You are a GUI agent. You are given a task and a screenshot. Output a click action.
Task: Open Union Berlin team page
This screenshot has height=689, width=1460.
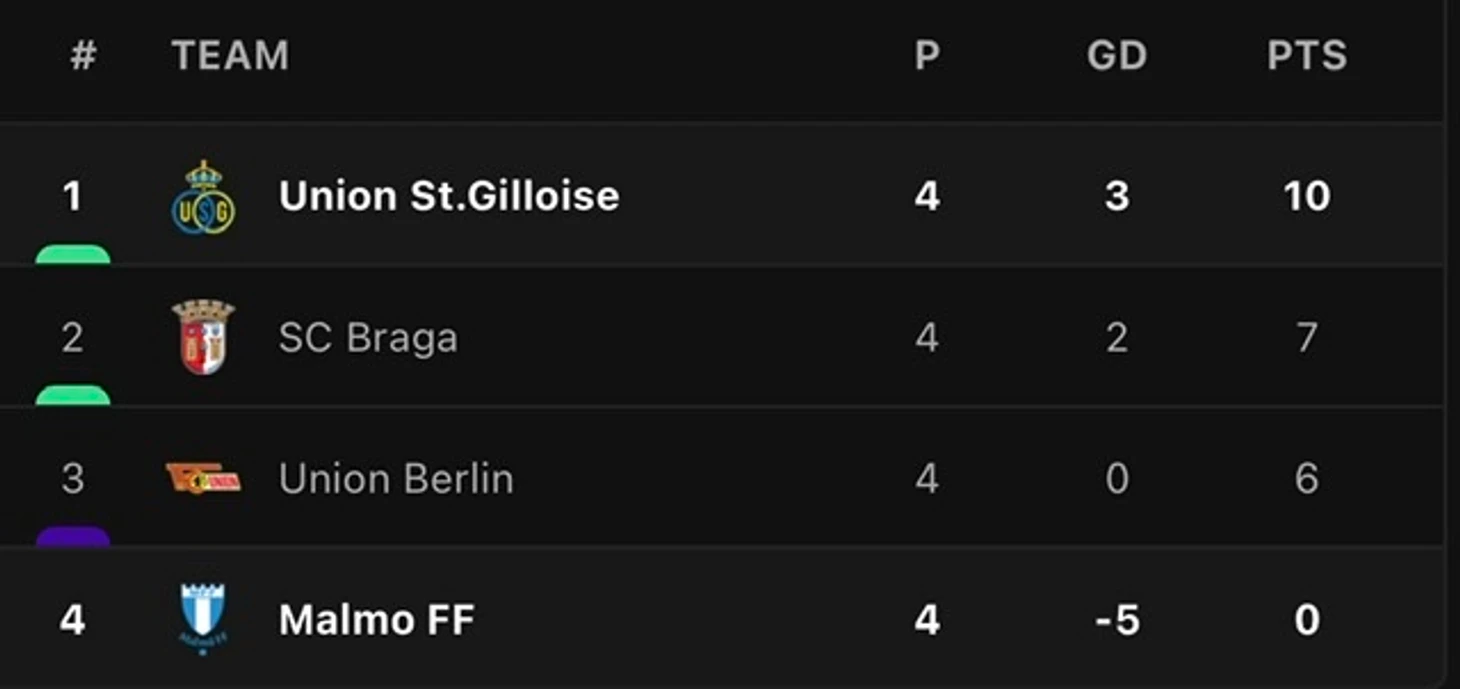pos(396,479)
